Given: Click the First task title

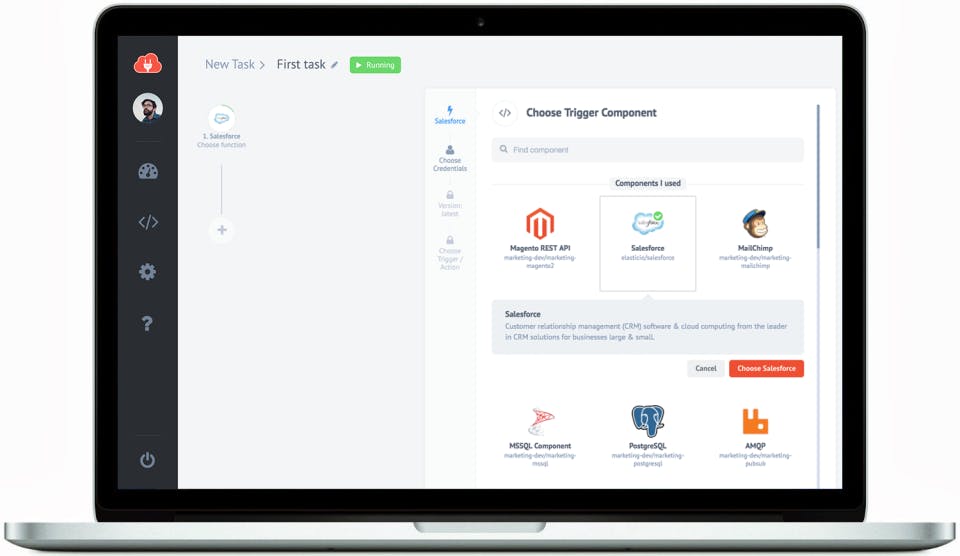Looking at the screenshot, I should coord(301,64).
